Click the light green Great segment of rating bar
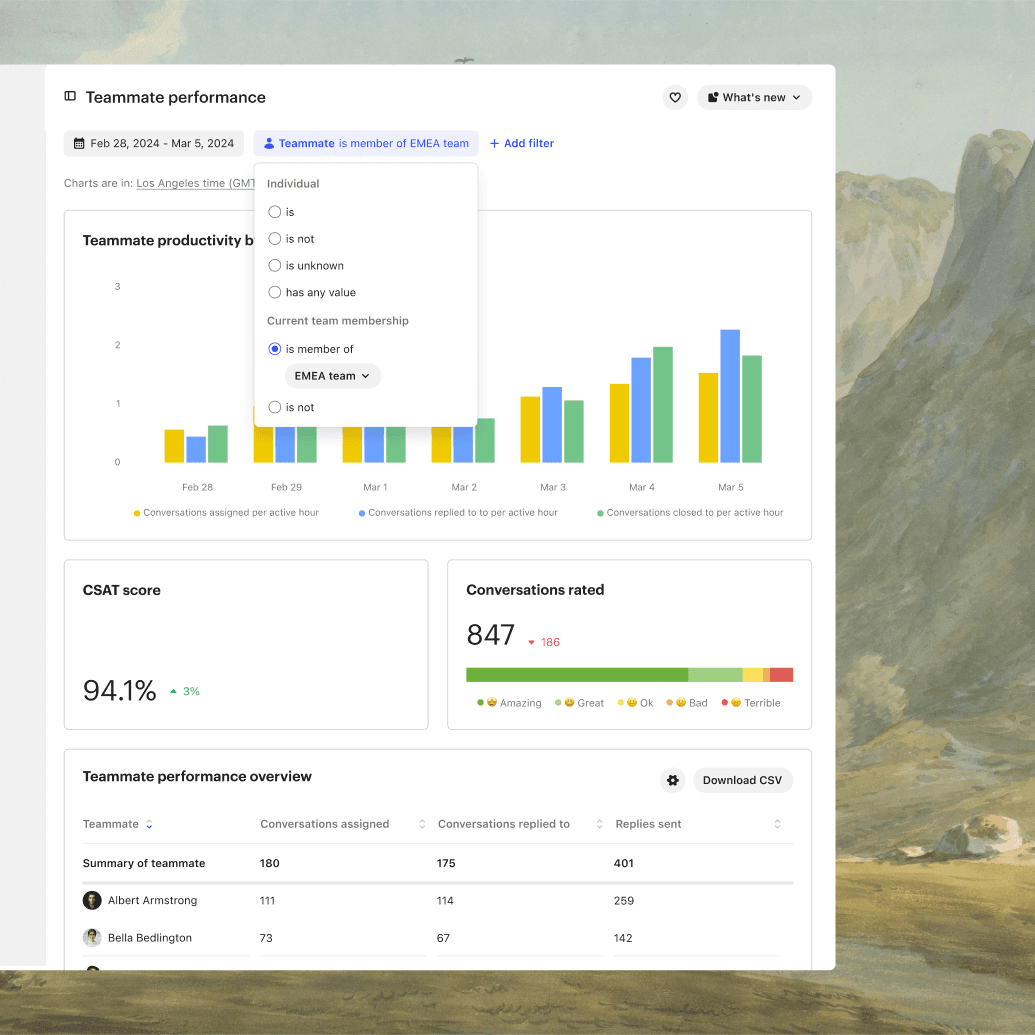 coord(716,675)
